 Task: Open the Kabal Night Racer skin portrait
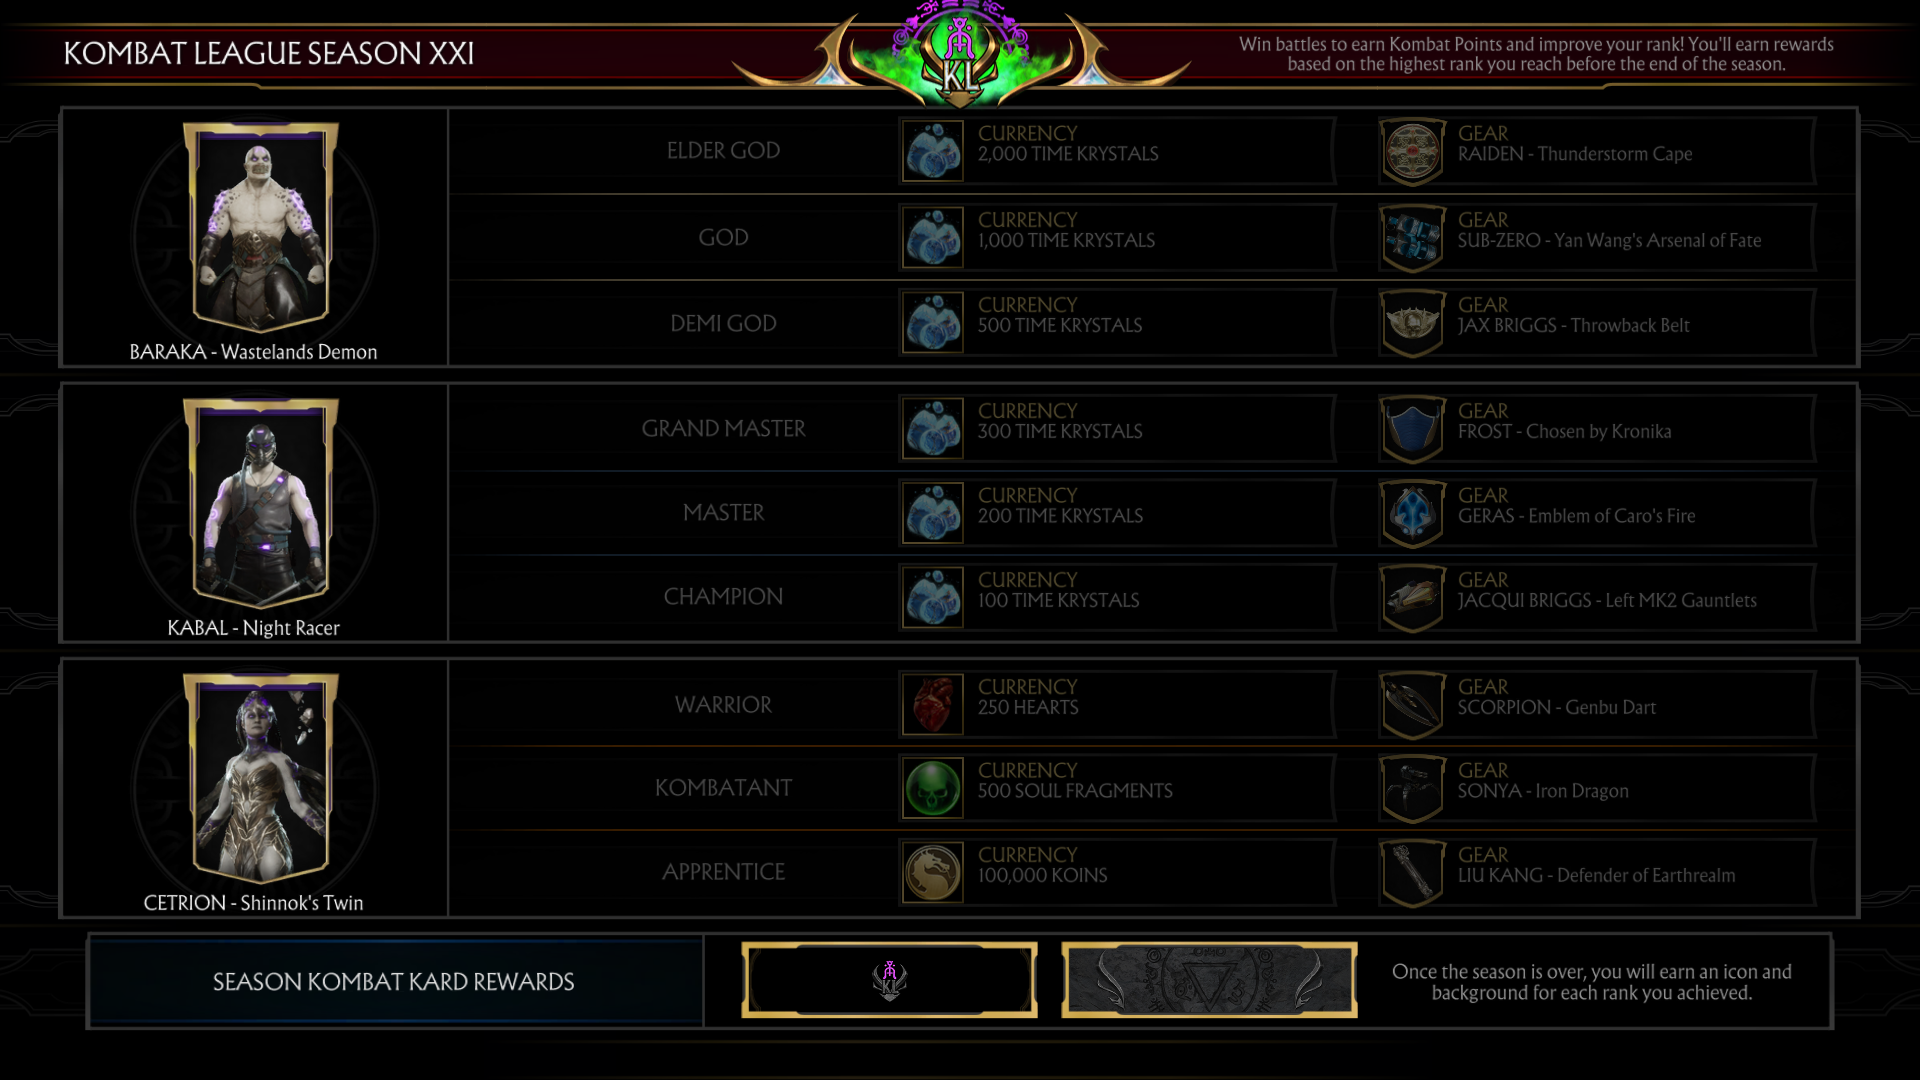[260, 503]
